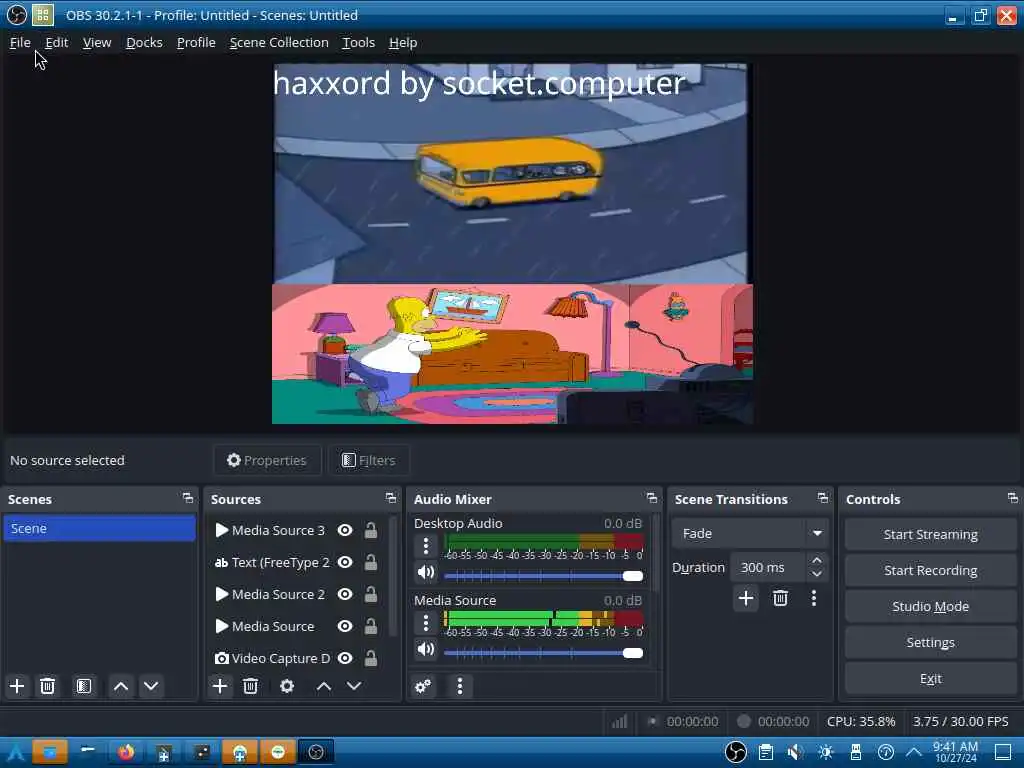Undock the Controls panel
The height and width of the screenshot is (768, 1024).
1013,498
